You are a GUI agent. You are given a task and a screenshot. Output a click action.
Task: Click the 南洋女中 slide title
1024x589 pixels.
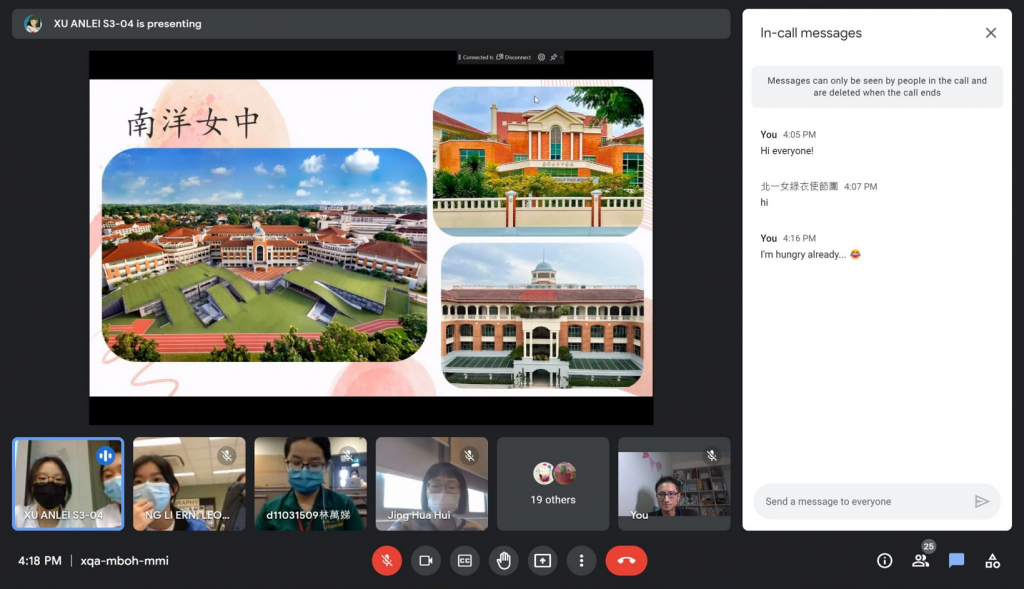pos(193,122)
